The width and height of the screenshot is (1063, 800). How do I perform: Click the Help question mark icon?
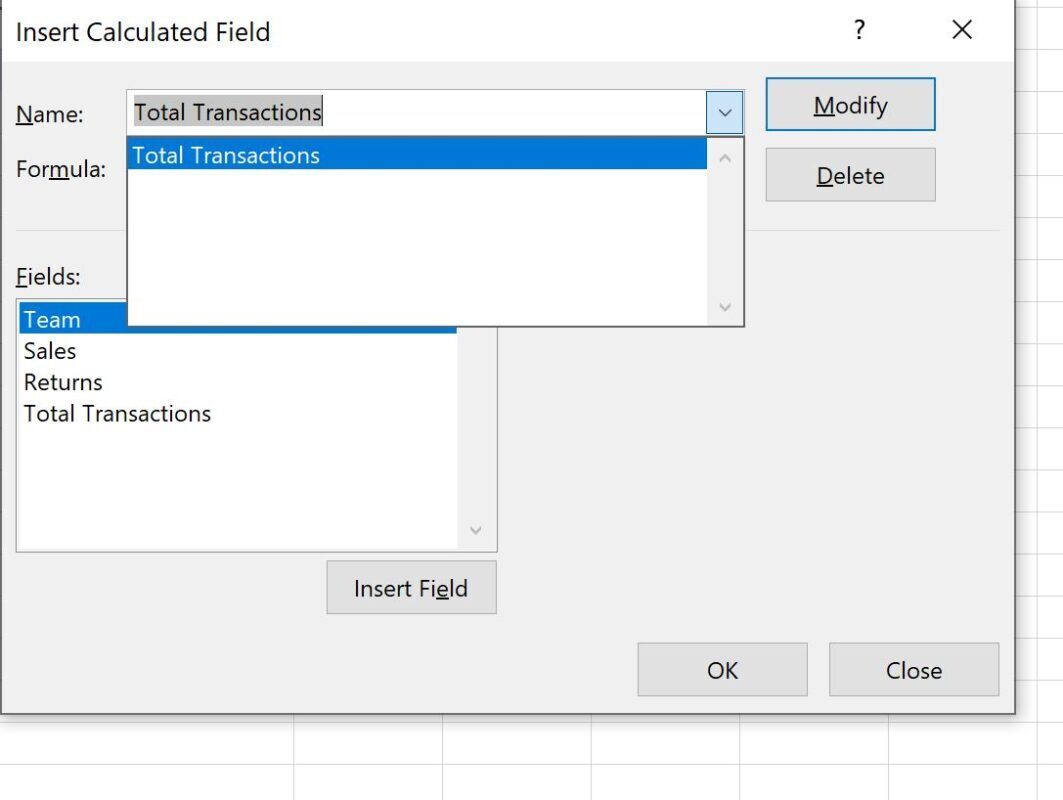coord(859,30)
